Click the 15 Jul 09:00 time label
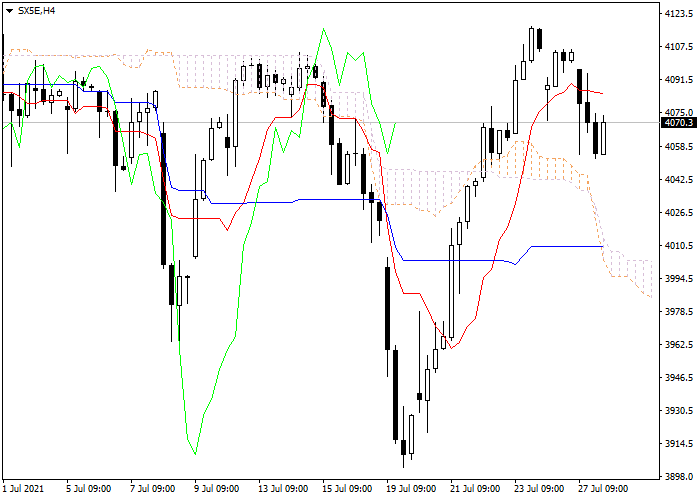700x500 pixels. pos(347,488)
